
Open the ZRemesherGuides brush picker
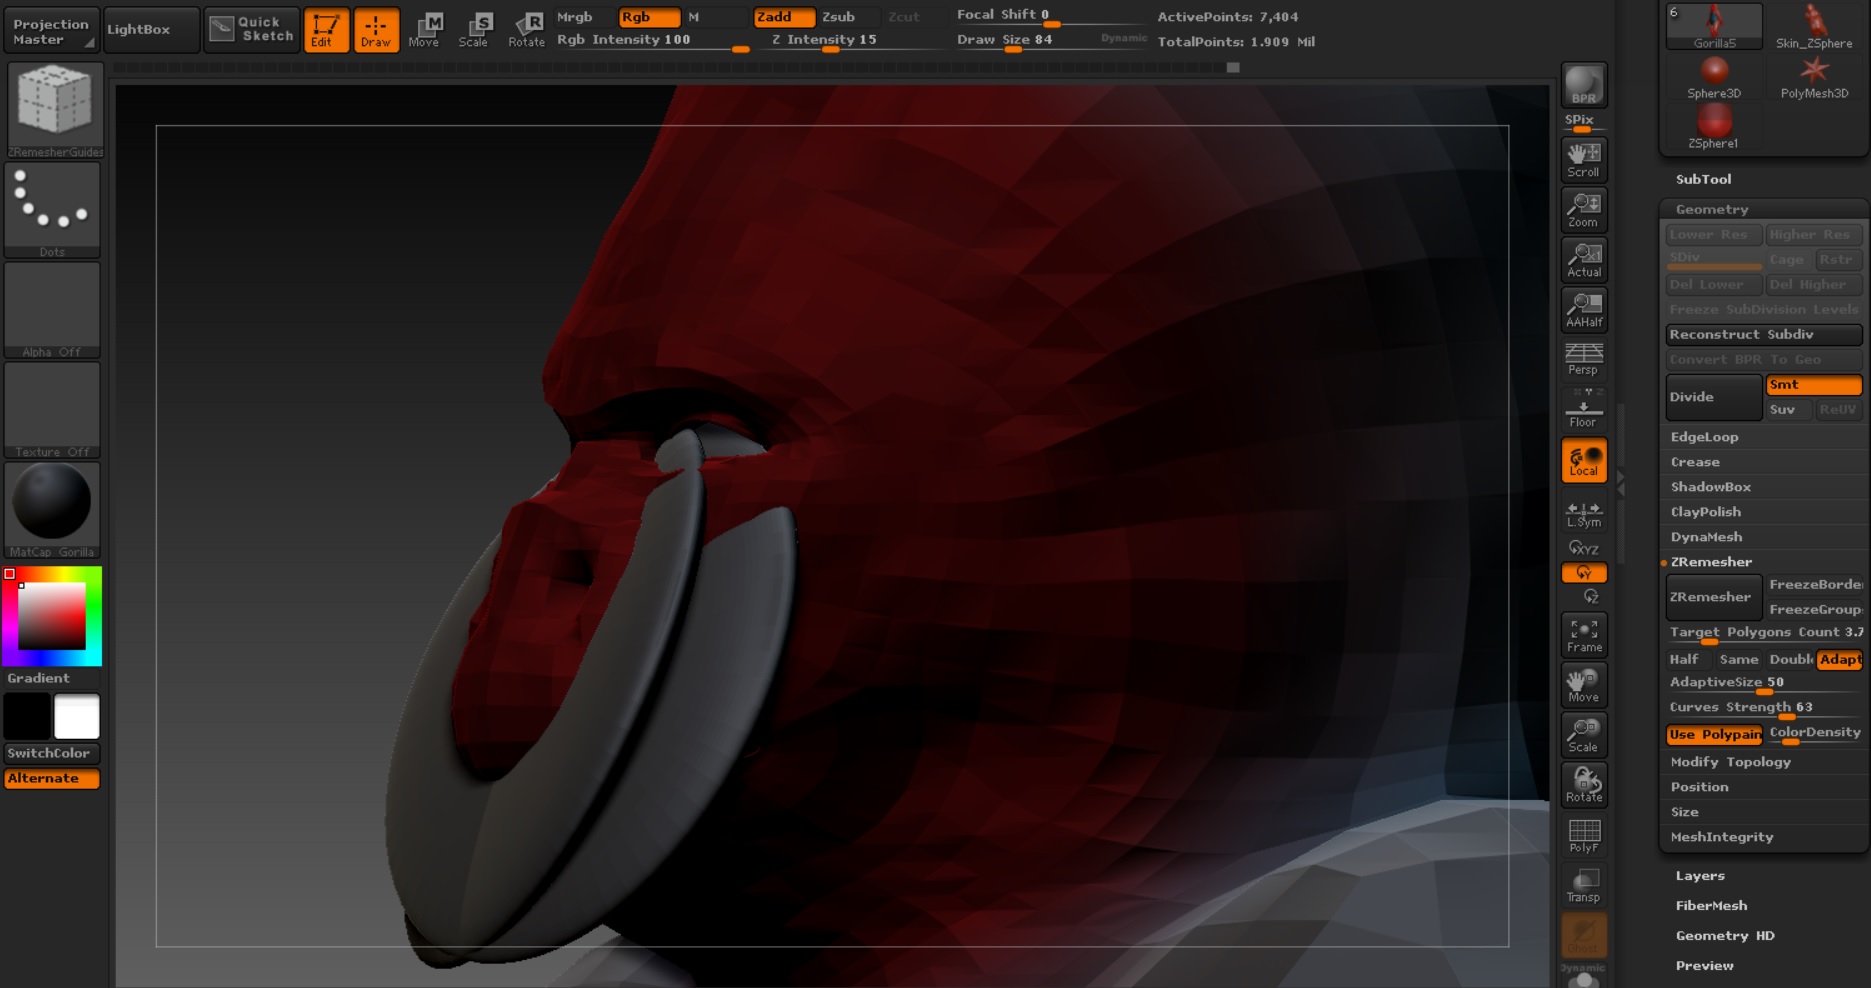(55, 110)
